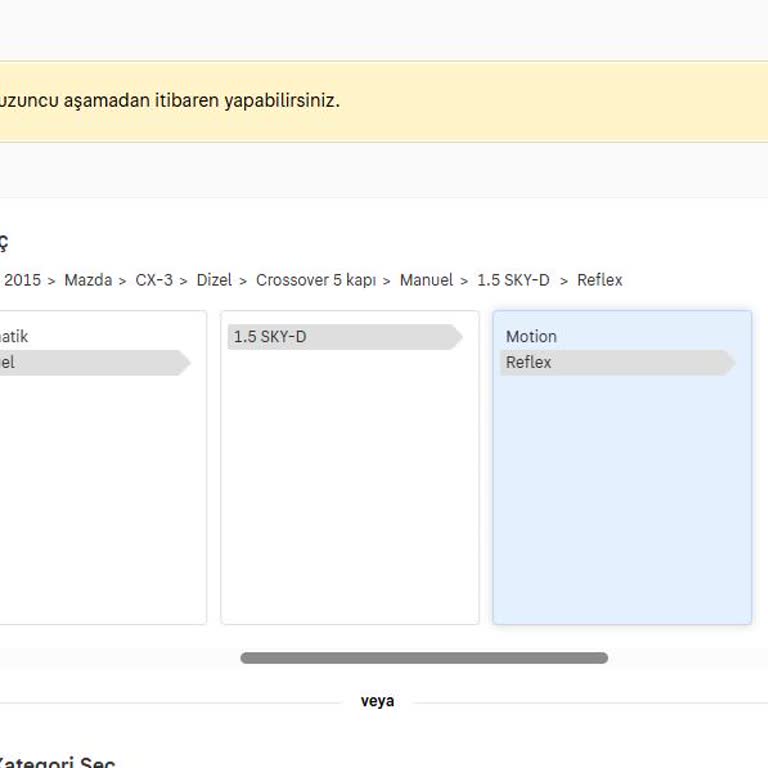Click the Dizel breadcrumb

pos(214,280)
